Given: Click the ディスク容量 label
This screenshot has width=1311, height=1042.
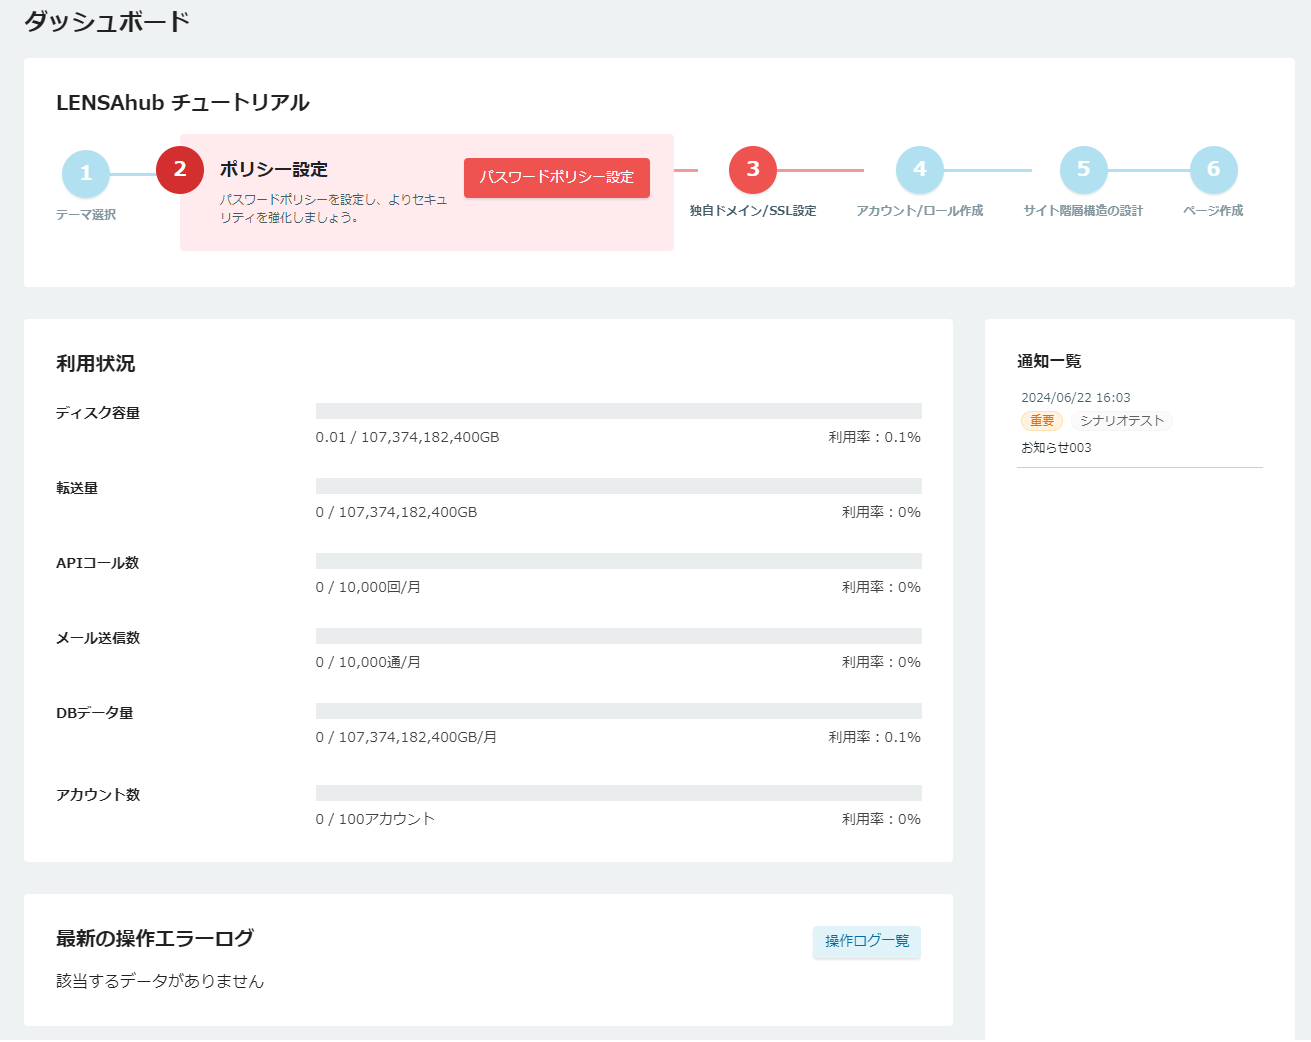Looking at the screenshot, I should pos(98,413).
